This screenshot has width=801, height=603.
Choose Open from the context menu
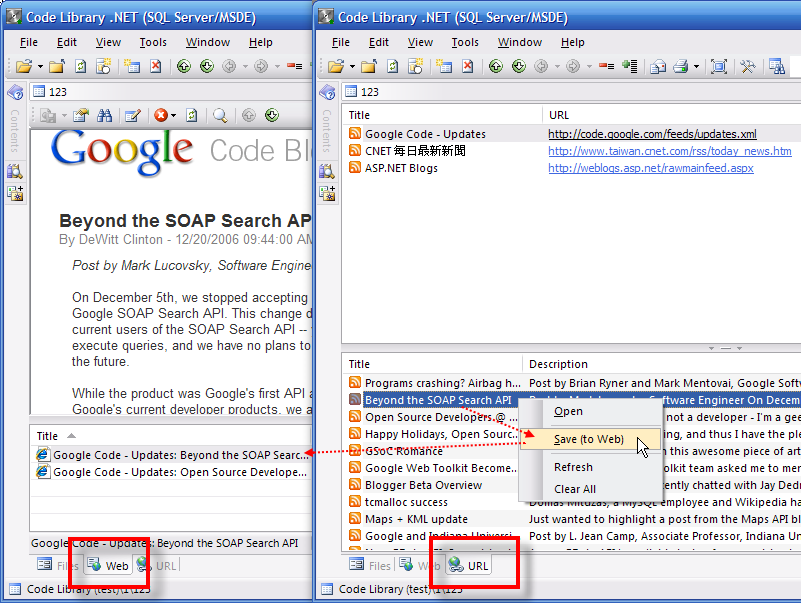tap(568, 411)
